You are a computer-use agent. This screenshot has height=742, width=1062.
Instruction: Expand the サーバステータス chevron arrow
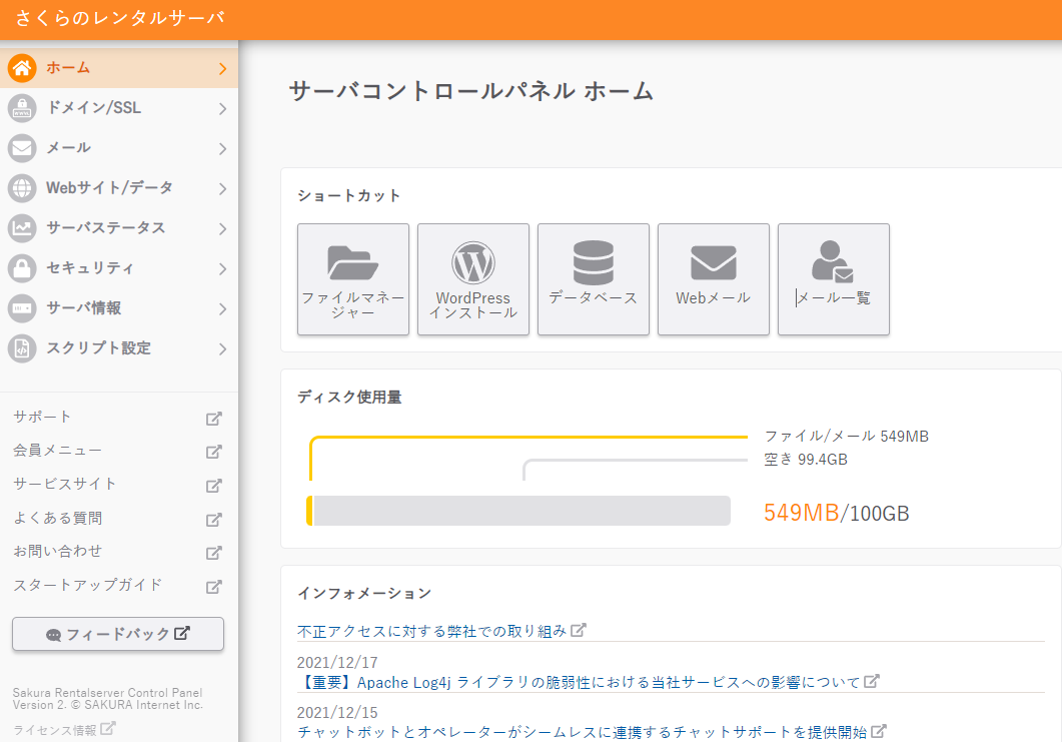(223, 229)
